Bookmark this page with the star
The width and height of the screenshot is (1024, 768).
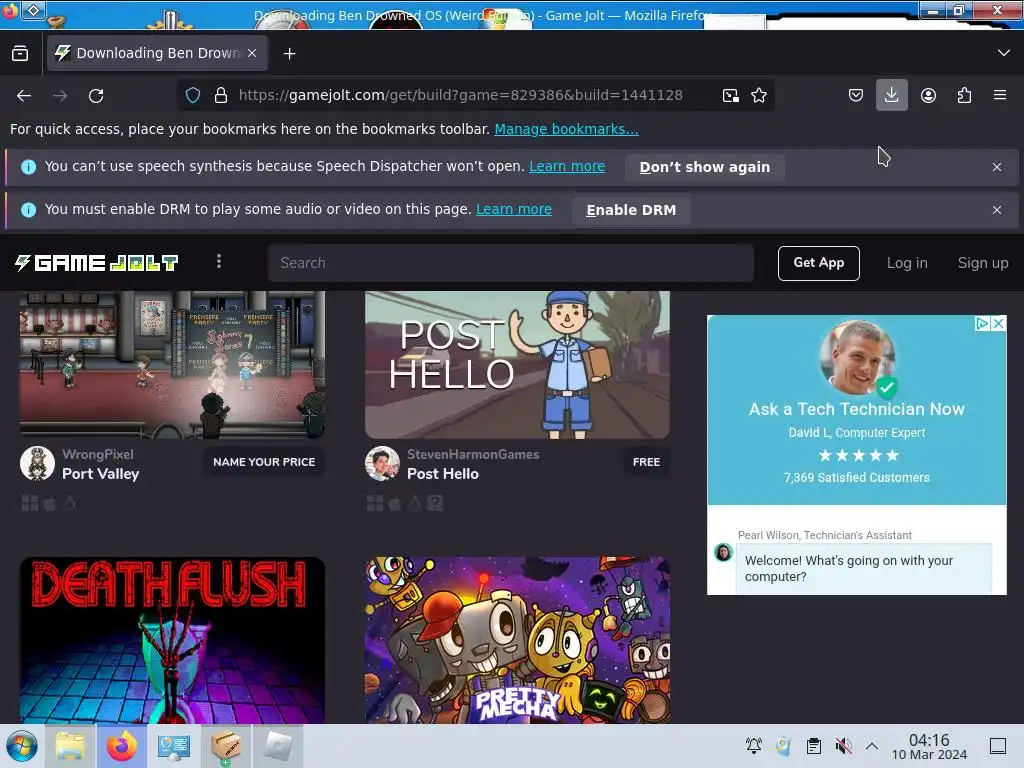(x=759, y=95)
